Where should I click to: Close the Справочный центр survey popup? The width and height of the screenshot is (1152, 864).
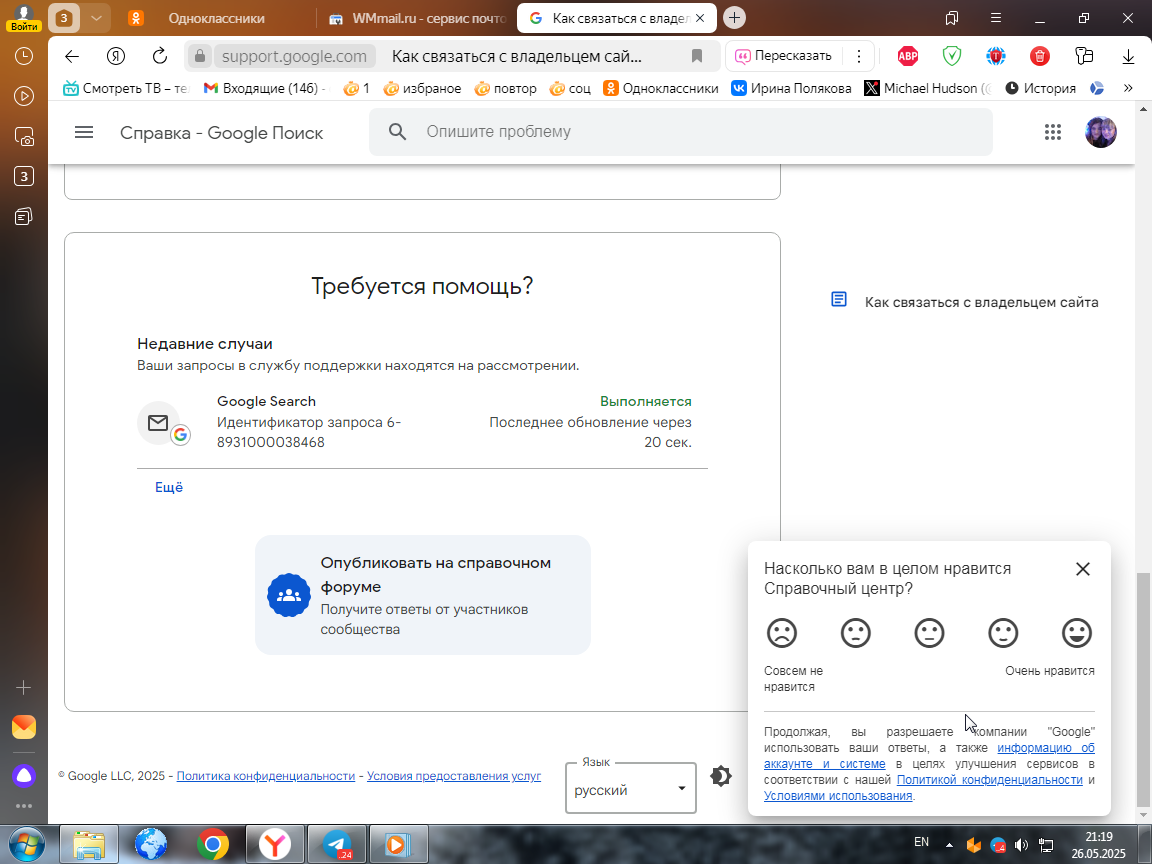click(1082, 569)
